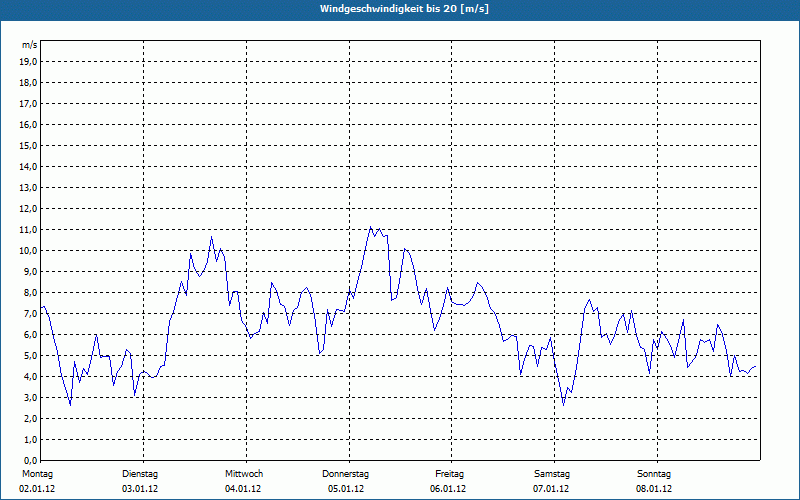Click the 6,0 y-axis label

[29, 335]
